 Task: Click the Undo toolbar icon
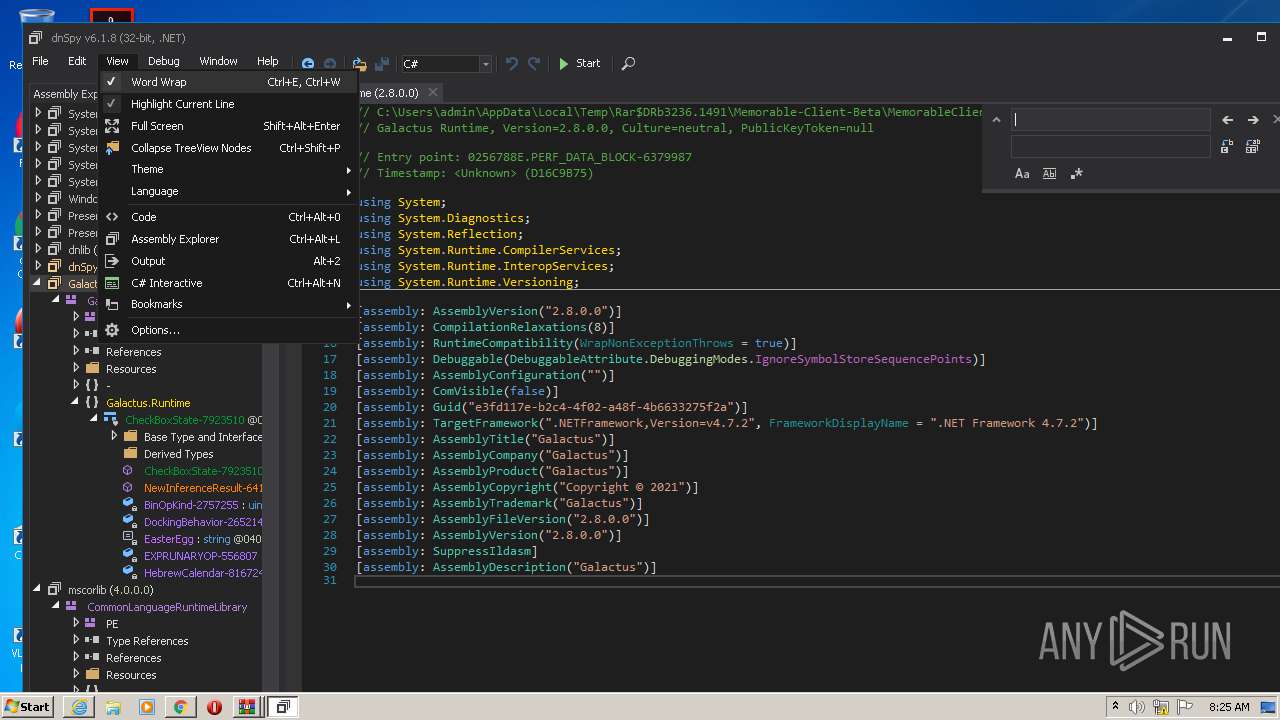pyautogui.click(x=512, y=63)
